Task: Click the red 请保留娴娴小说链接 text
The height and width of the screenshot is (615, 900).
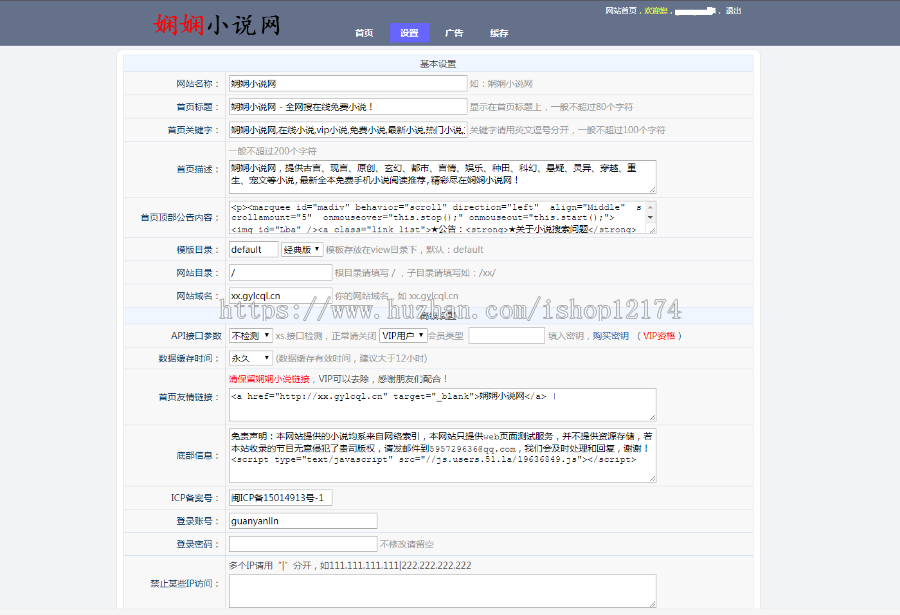Action: click(x=269, y=379)
